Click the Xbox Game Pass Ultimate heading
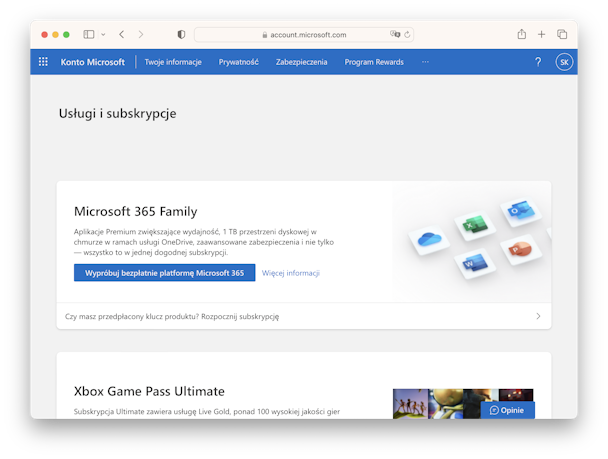This screenshot has height=459, width=608. pos(149,391)
